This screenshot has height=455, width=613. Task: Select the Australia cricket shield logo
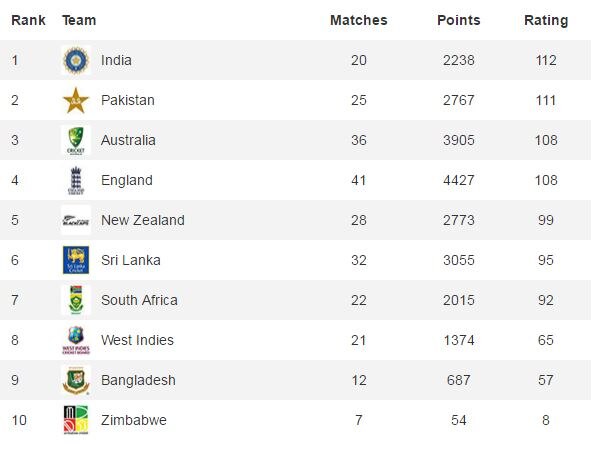click(76, 140)
